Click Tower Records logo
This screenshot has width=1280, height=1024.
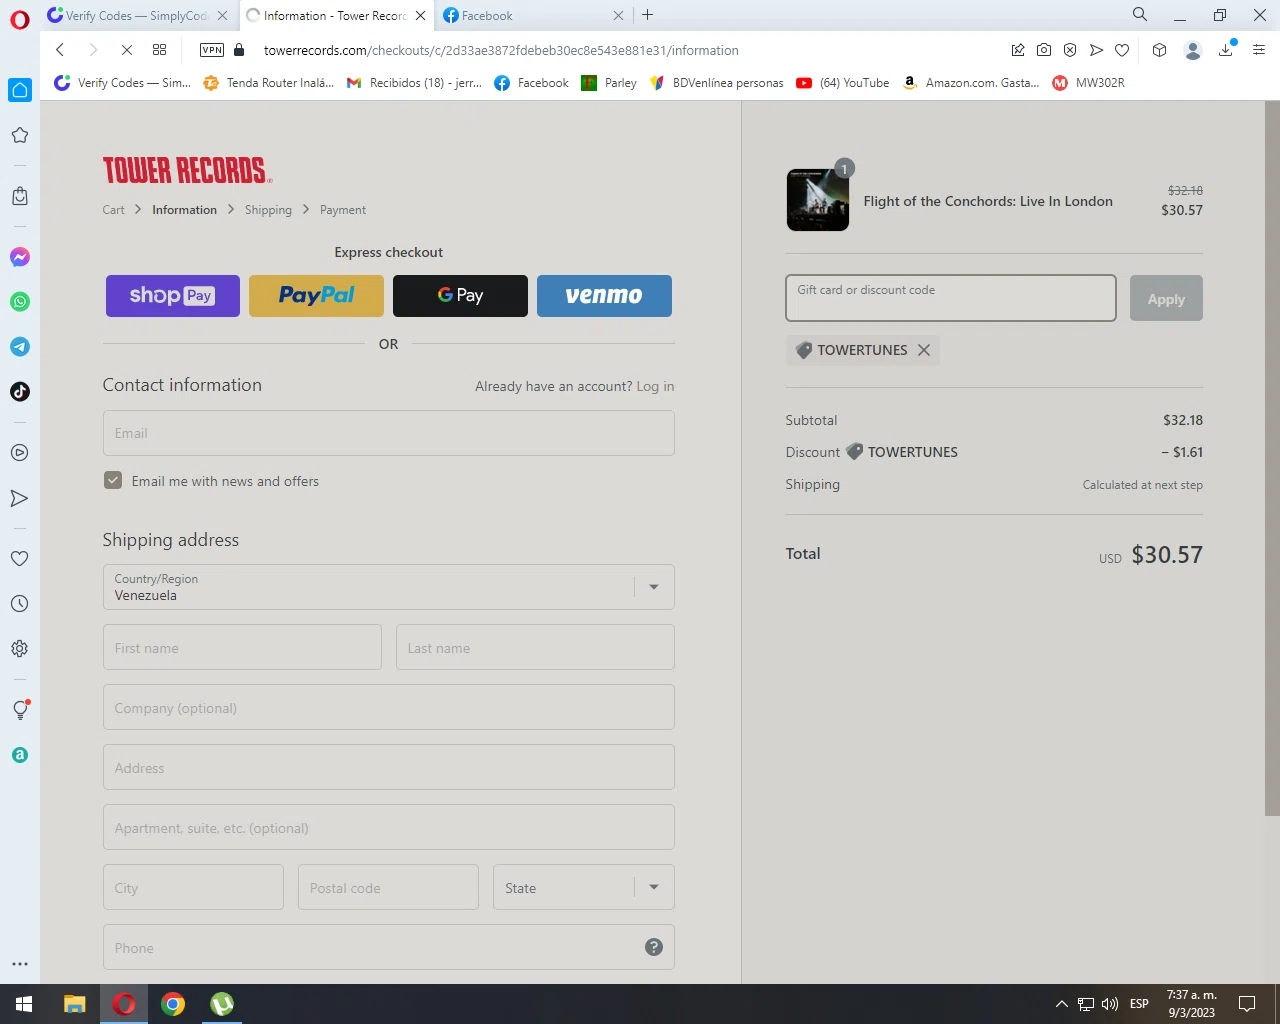(187, 170)
